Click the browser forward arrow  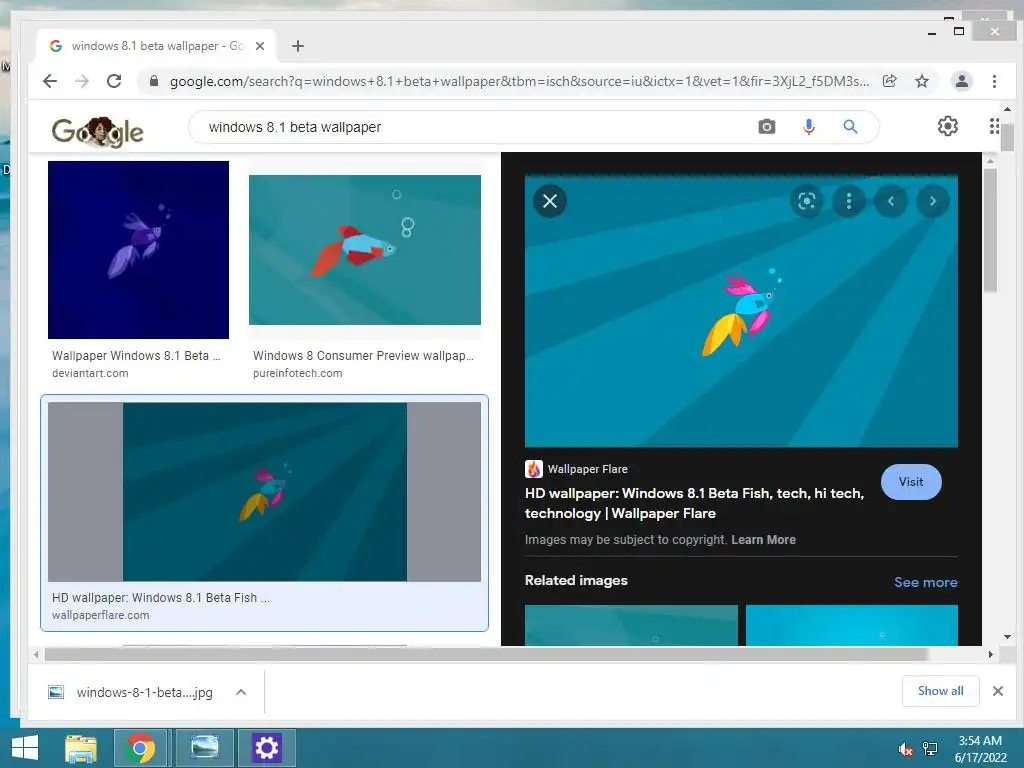(x=82, y=81)
